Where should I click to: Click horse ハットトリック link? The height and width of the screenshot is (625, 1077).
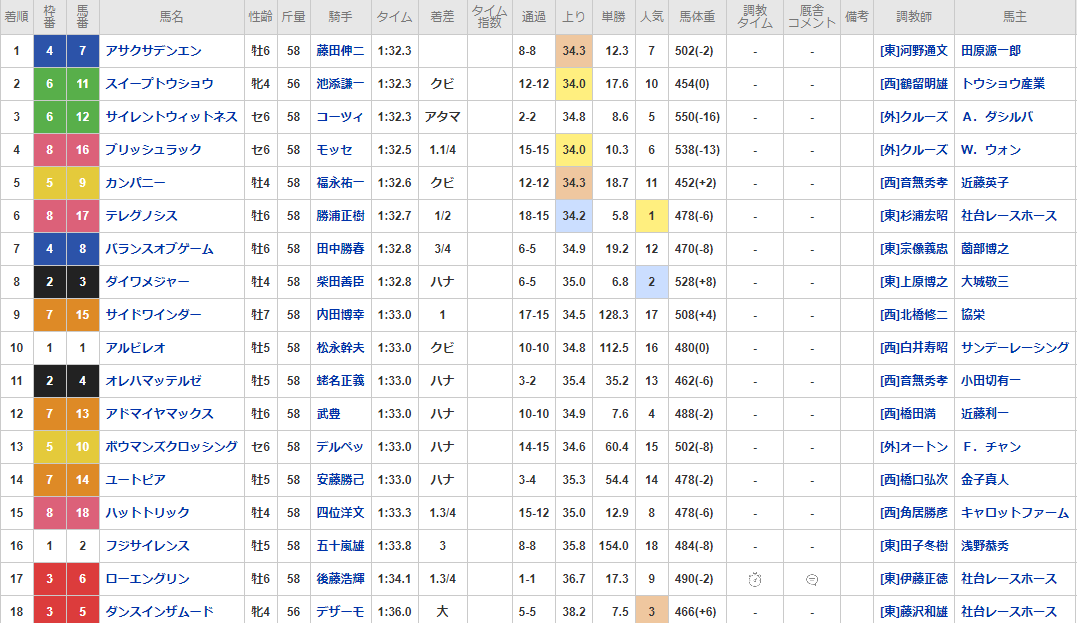[x=147, y=513]
